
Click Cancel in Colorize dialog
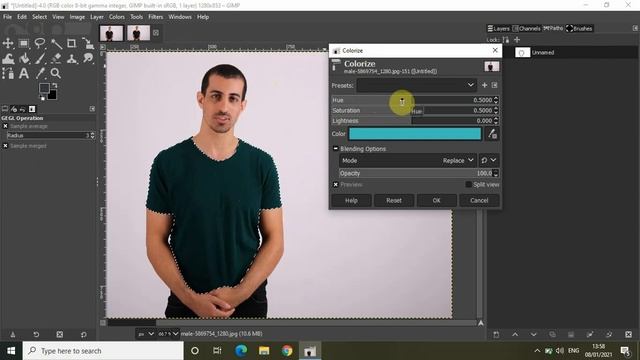479,200
